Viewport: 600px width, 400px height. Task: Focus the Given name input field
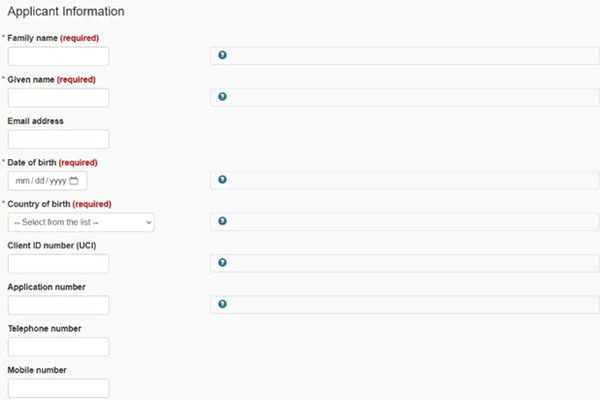point(58,98)
